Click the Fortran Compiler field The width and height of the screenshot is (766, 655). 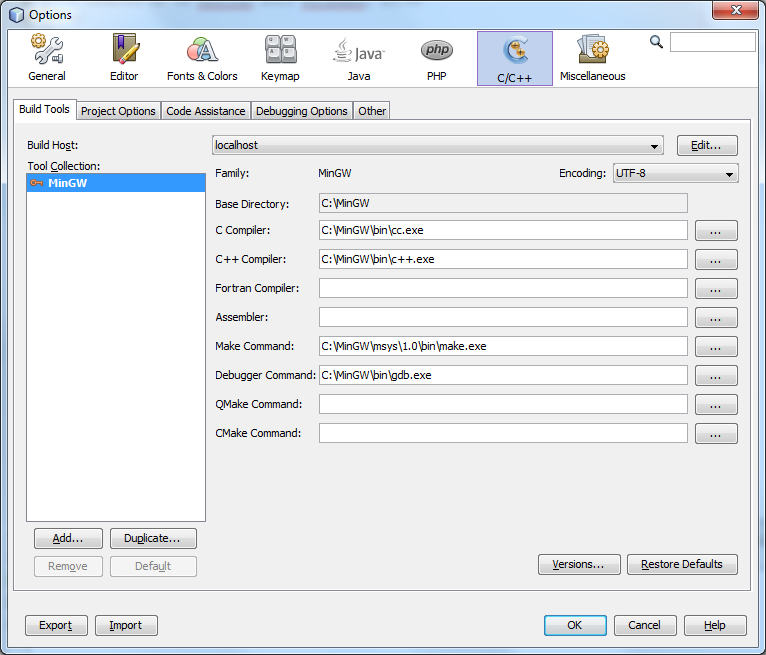coord(503,288)
